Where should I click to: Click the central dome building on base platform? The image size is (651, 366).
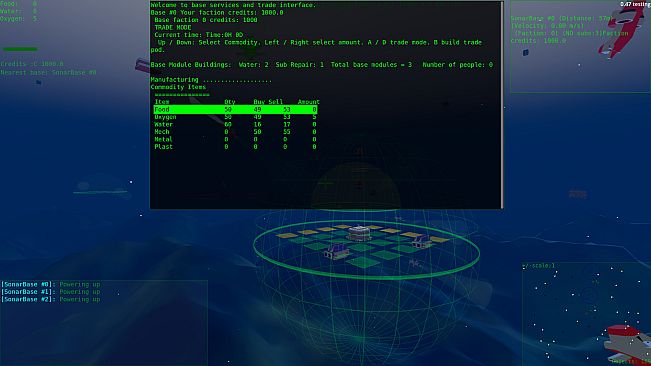point(359,233)
